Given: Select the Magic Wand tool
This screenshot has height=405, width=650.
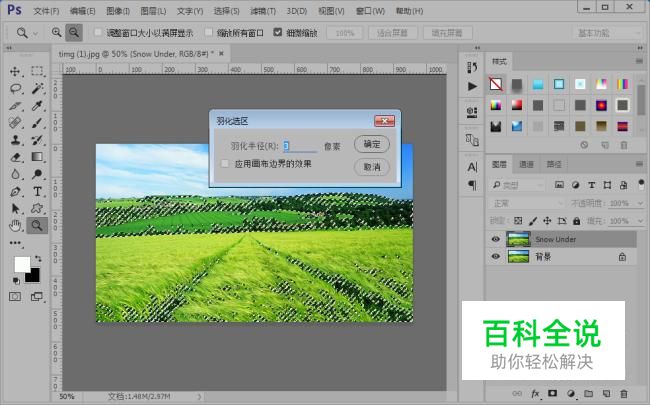Looking at the screenshot, I should 37,88.
